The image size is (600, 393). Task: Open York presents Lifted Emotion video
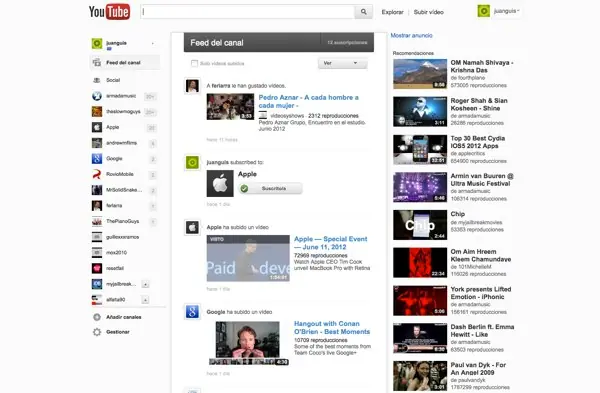click(x=481, y=293)
